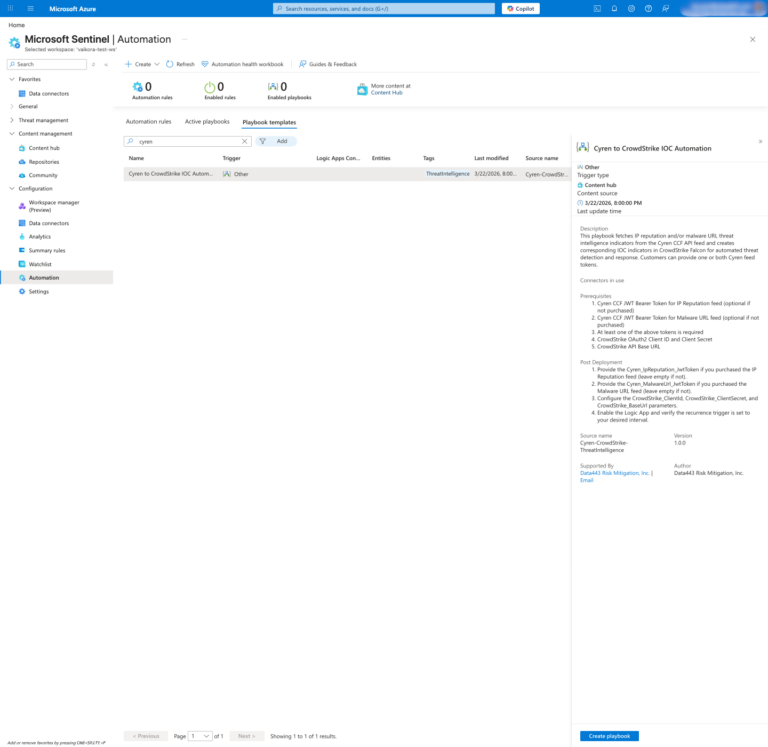Screen dimensions: 768x747
Task: Refresh the automation list
Action: click(180, 64)
